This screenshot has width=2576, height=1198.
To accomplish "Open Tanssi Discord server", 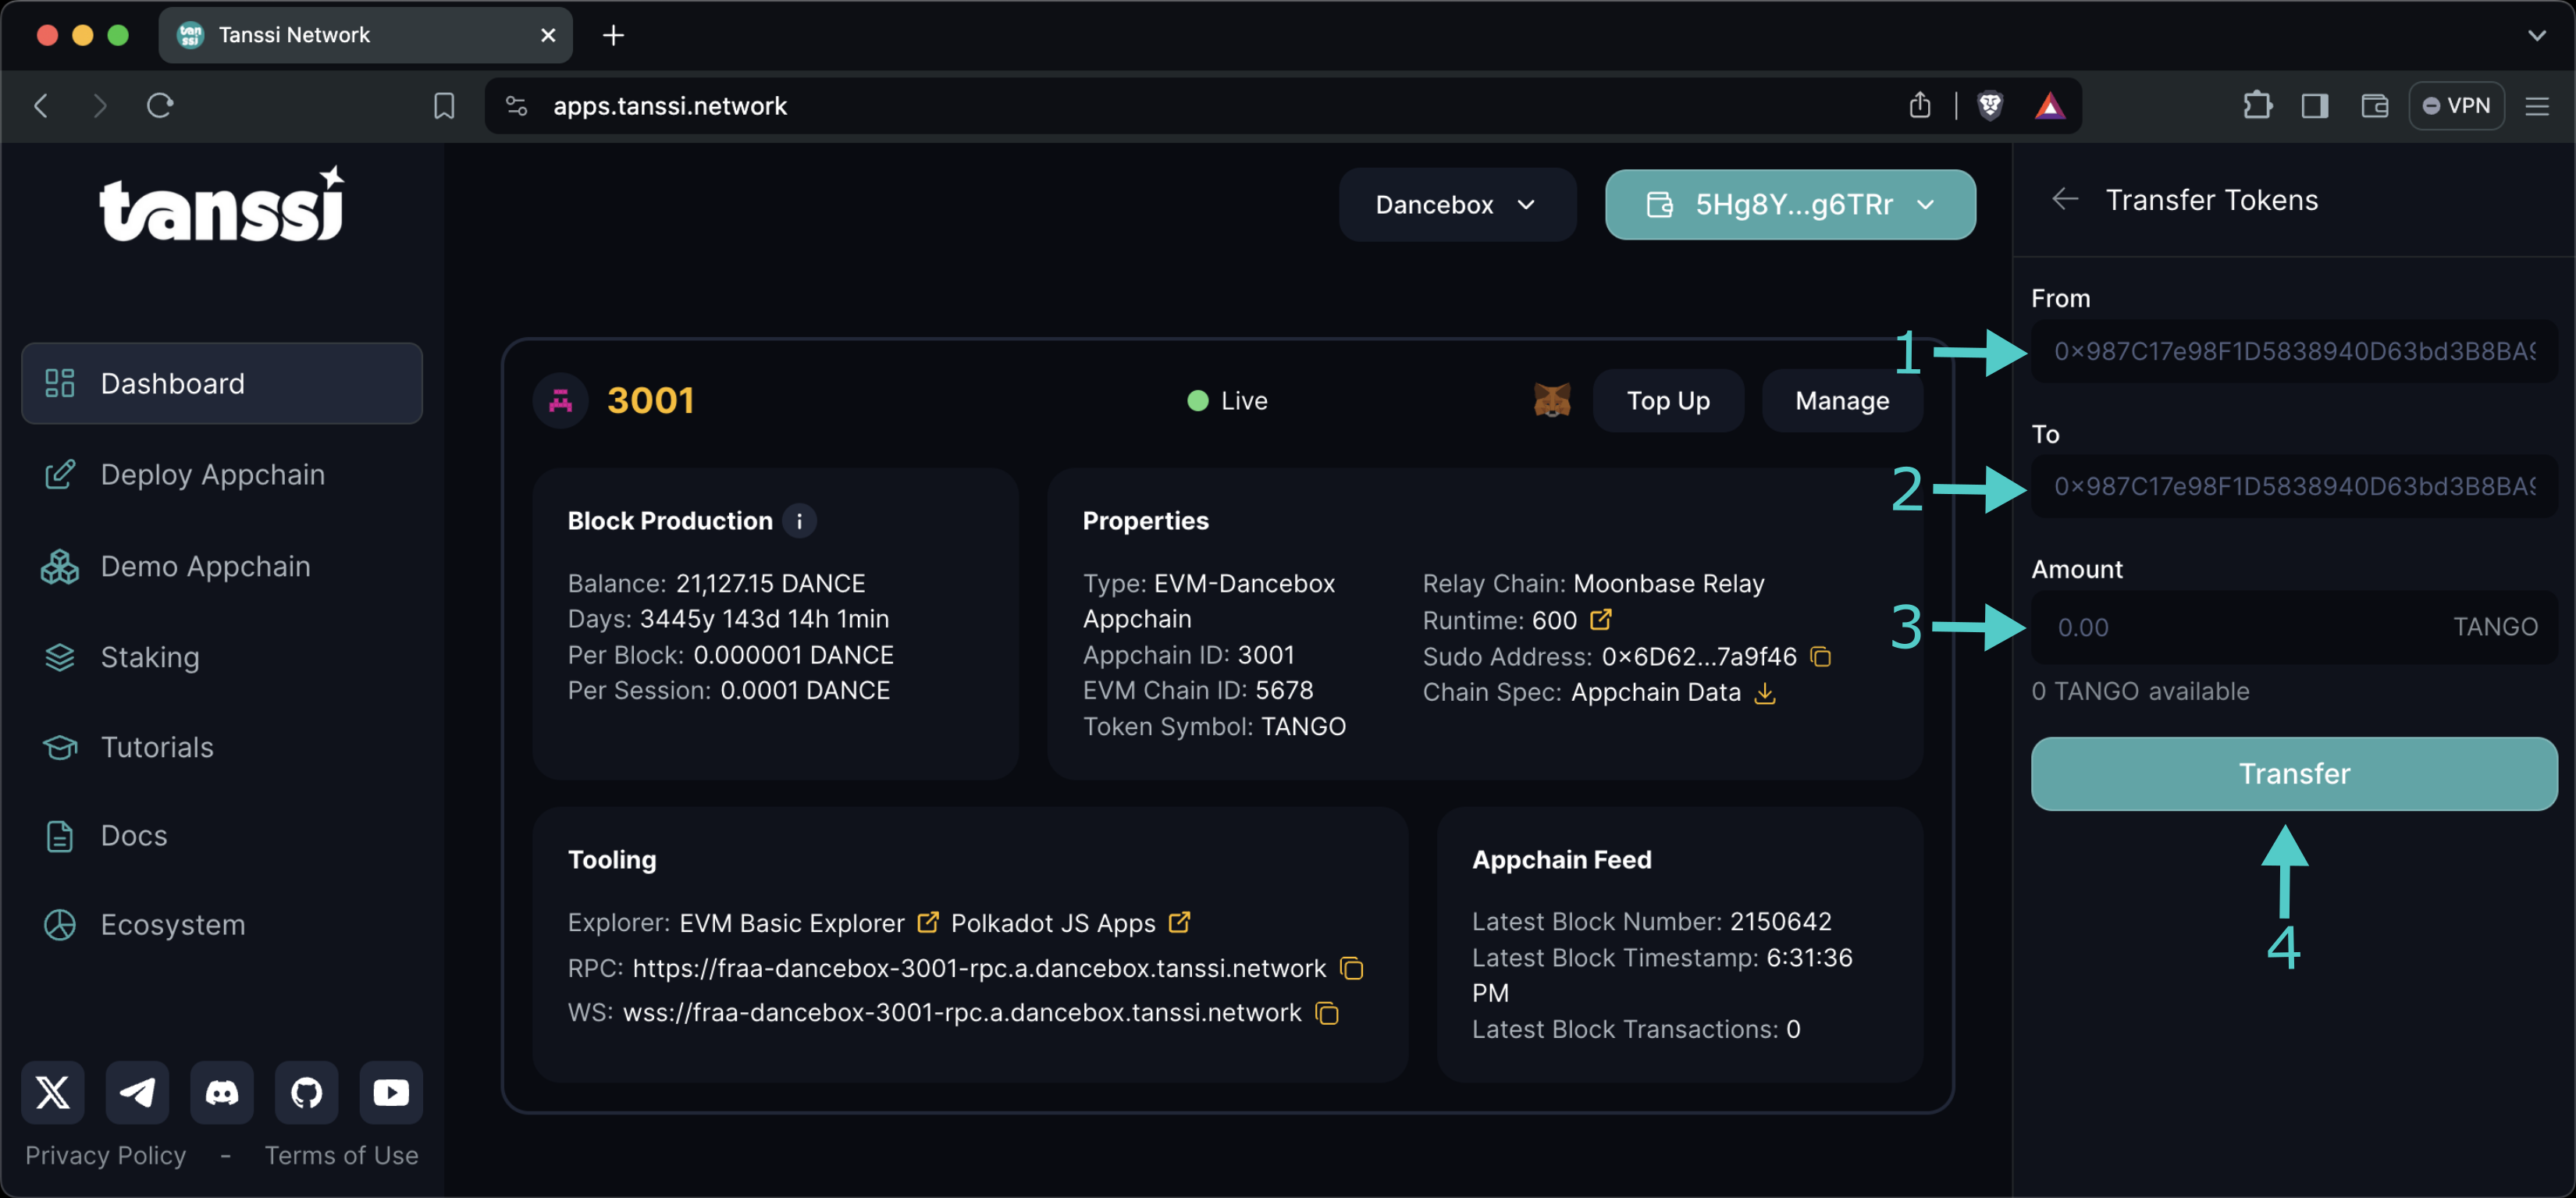I will click(x=222, y=1092).
